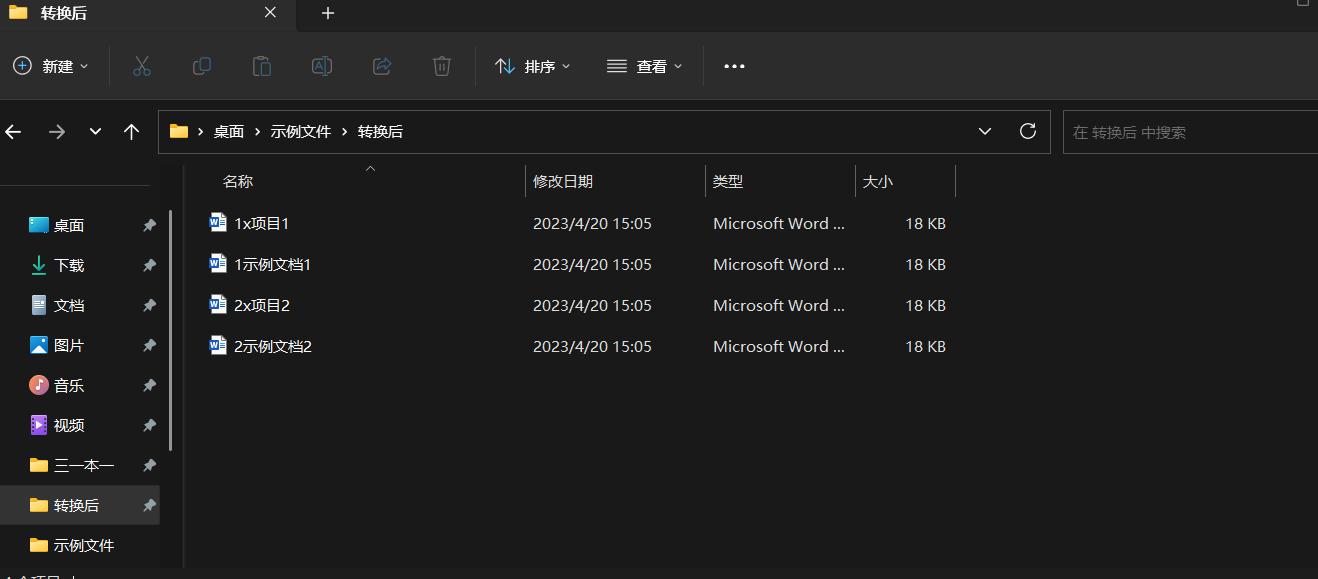Click the Cut icon in the toolbar

(x=141, y=66)
